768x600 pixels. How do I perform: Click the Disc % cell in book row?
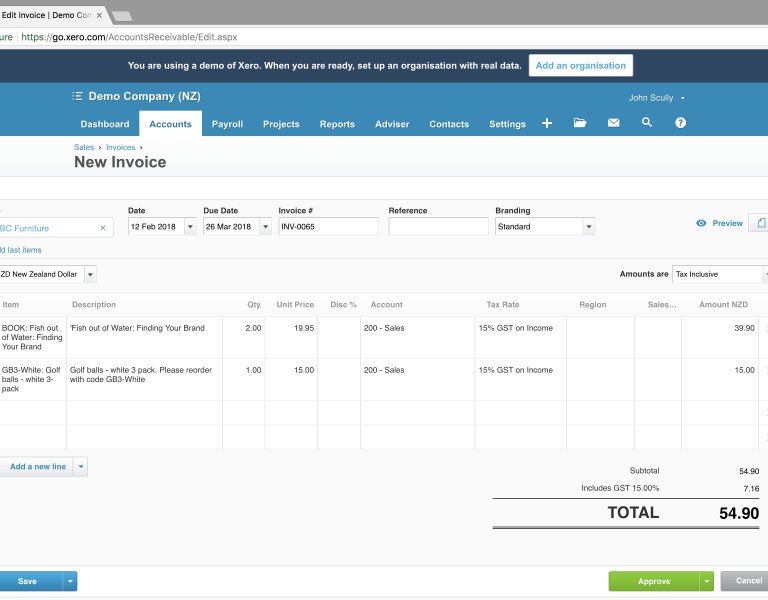pos(339,337)
